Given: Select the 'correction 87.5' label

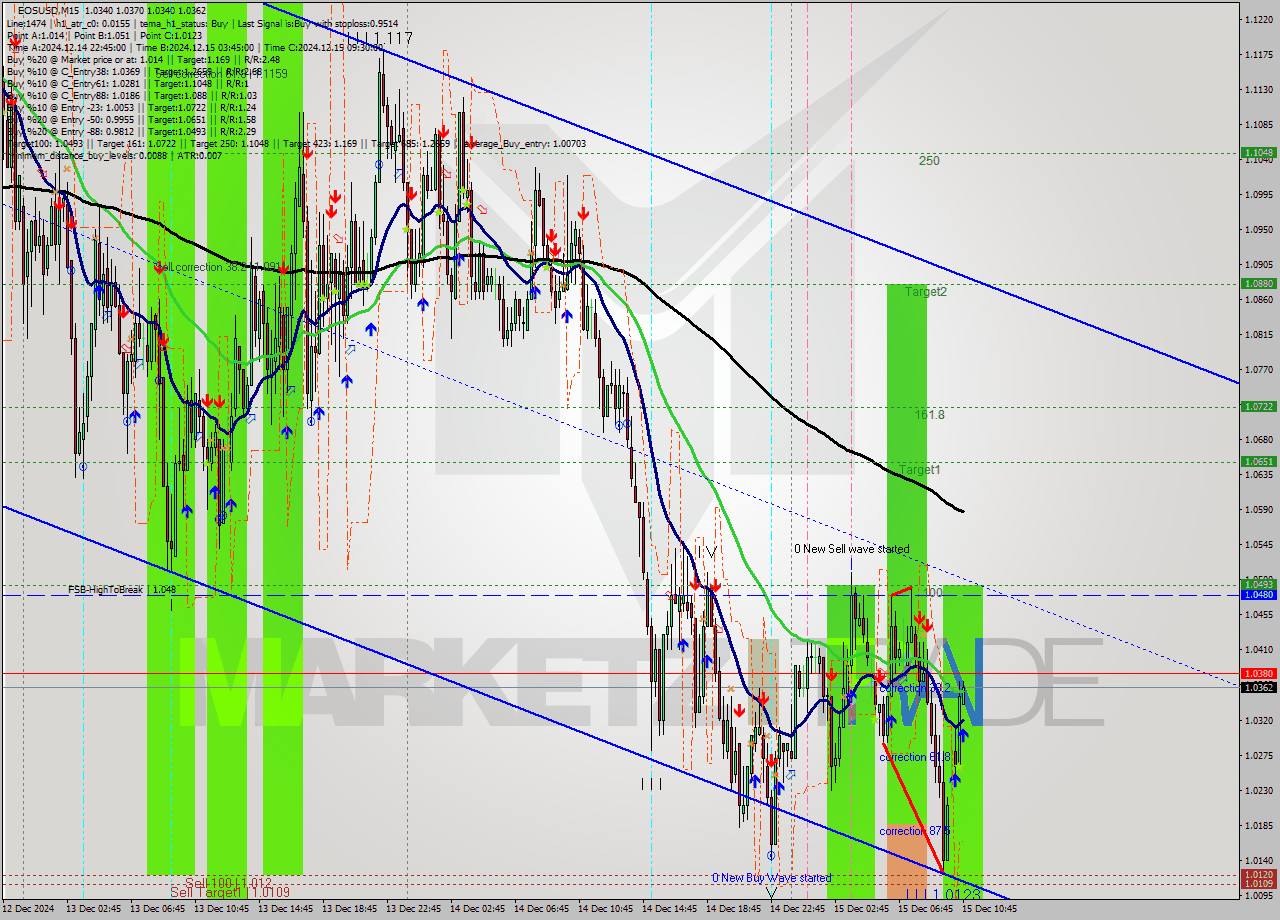Looking at the screenshot, I should 915,831.
